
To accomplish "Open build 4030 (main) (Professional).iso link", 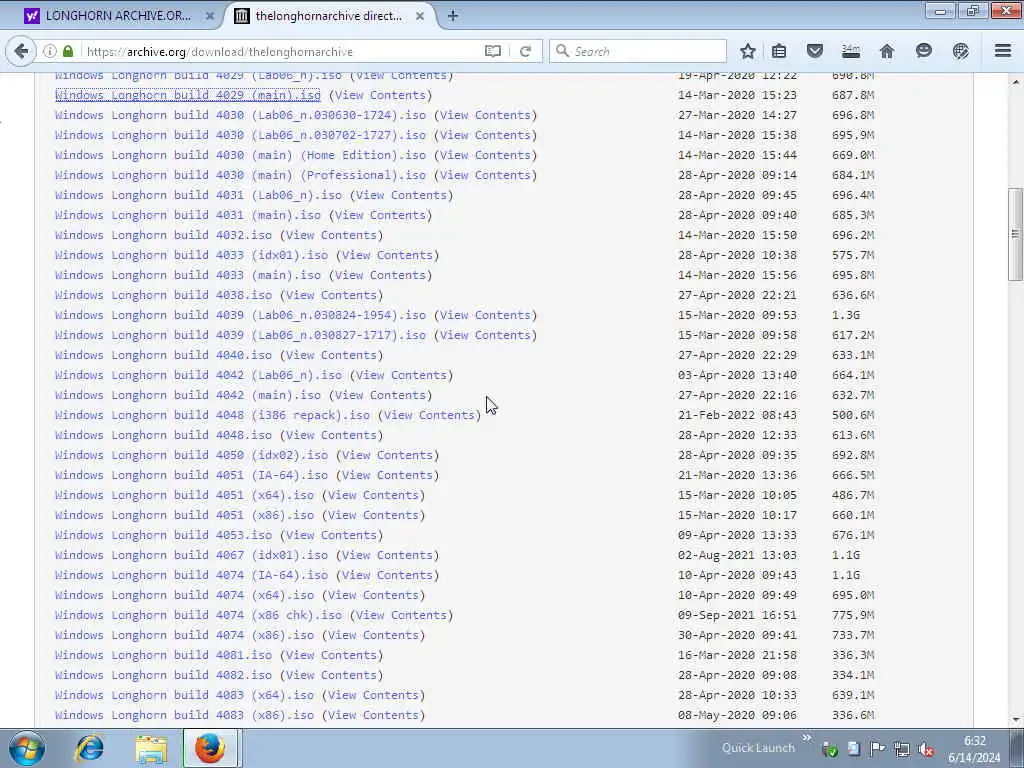I will 240,175.
